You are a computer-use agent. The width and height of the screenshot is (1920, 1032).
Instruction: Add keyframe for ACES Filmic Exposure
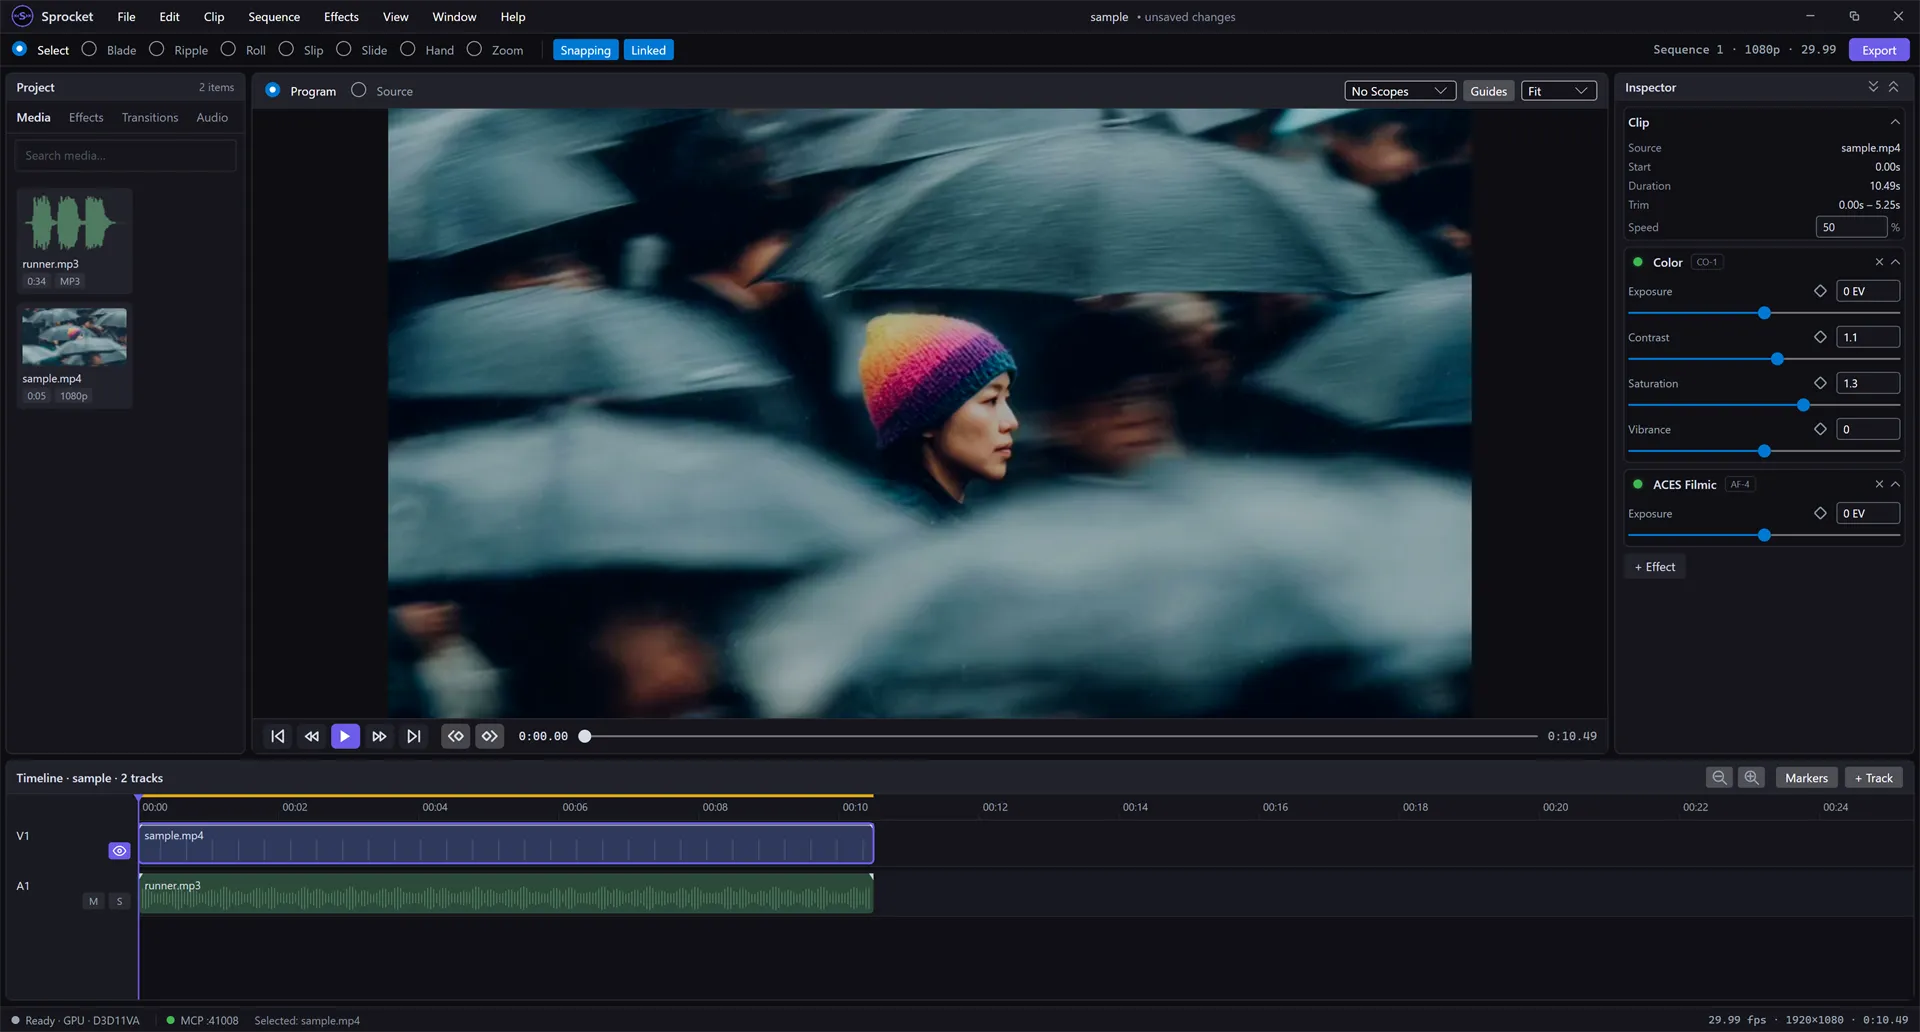click(1820, 513)
